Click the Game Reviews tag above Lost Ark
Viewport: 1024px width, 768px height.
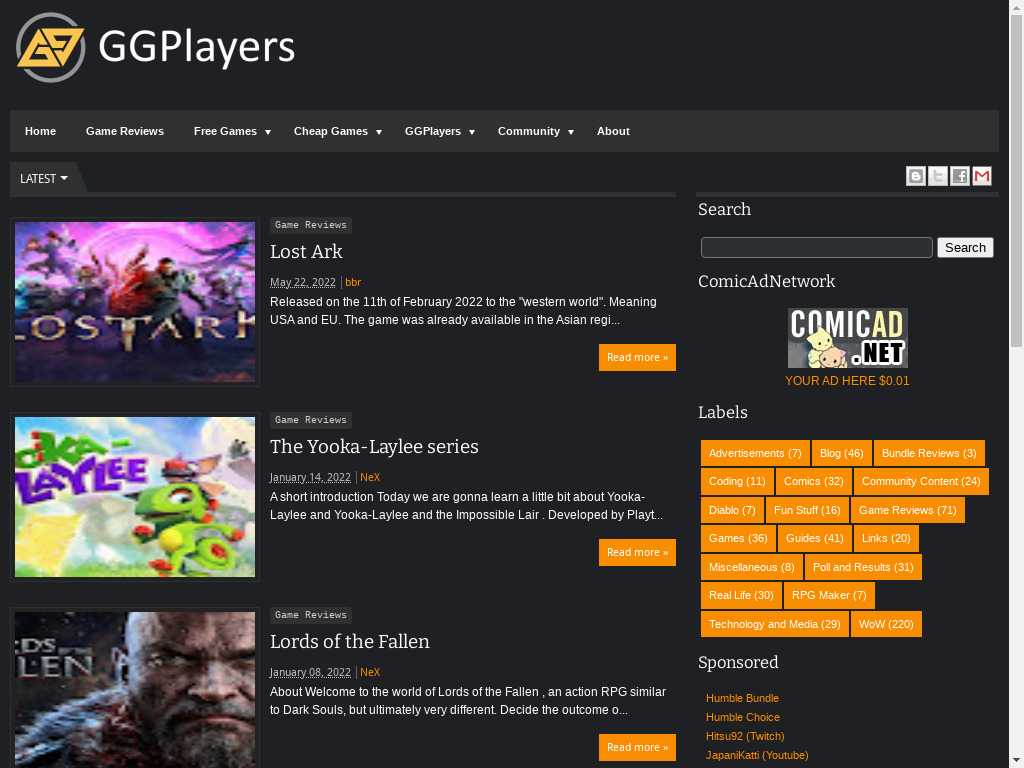pos(311,225)
